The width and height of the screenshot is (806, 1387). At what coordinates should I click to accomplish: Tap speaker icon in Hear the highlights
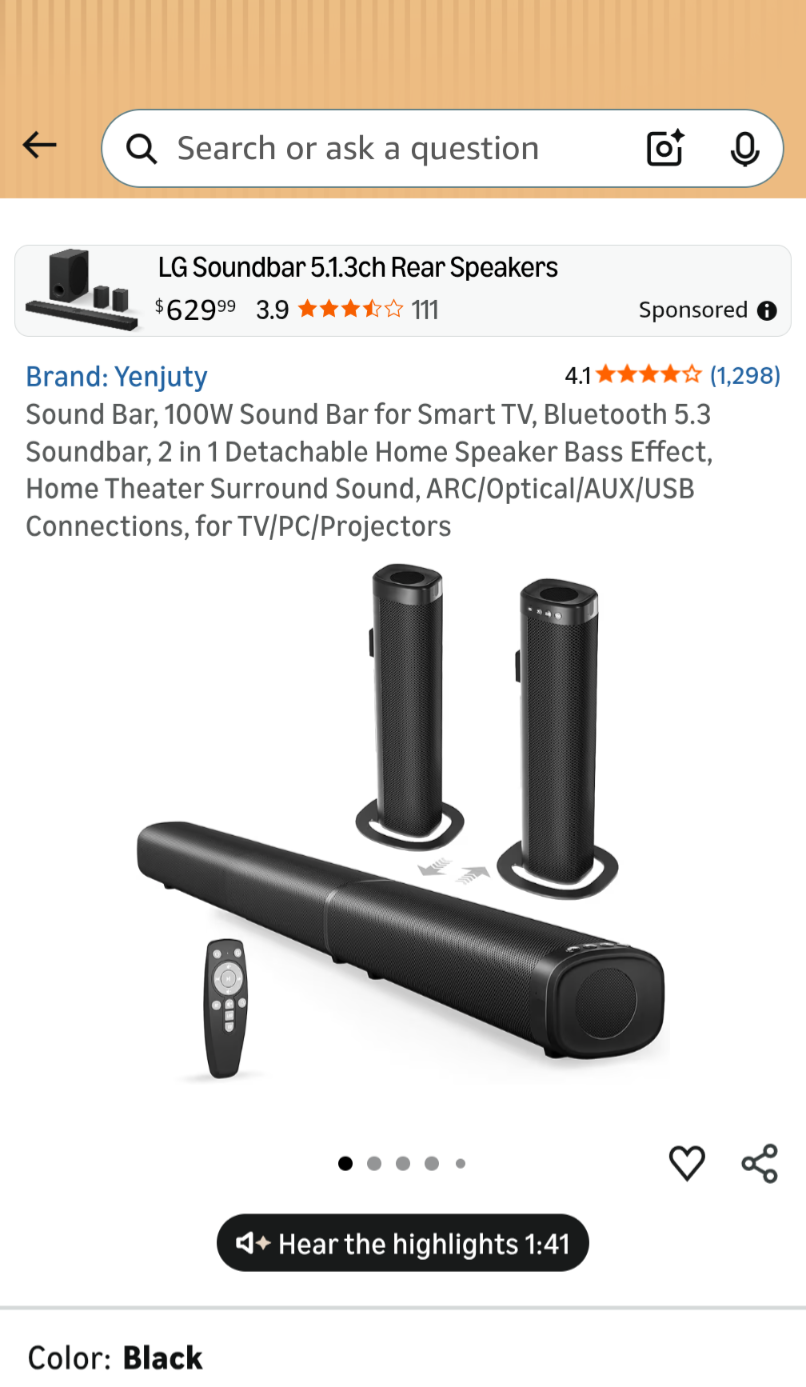pyautogui.click(x=253, y=1243)
